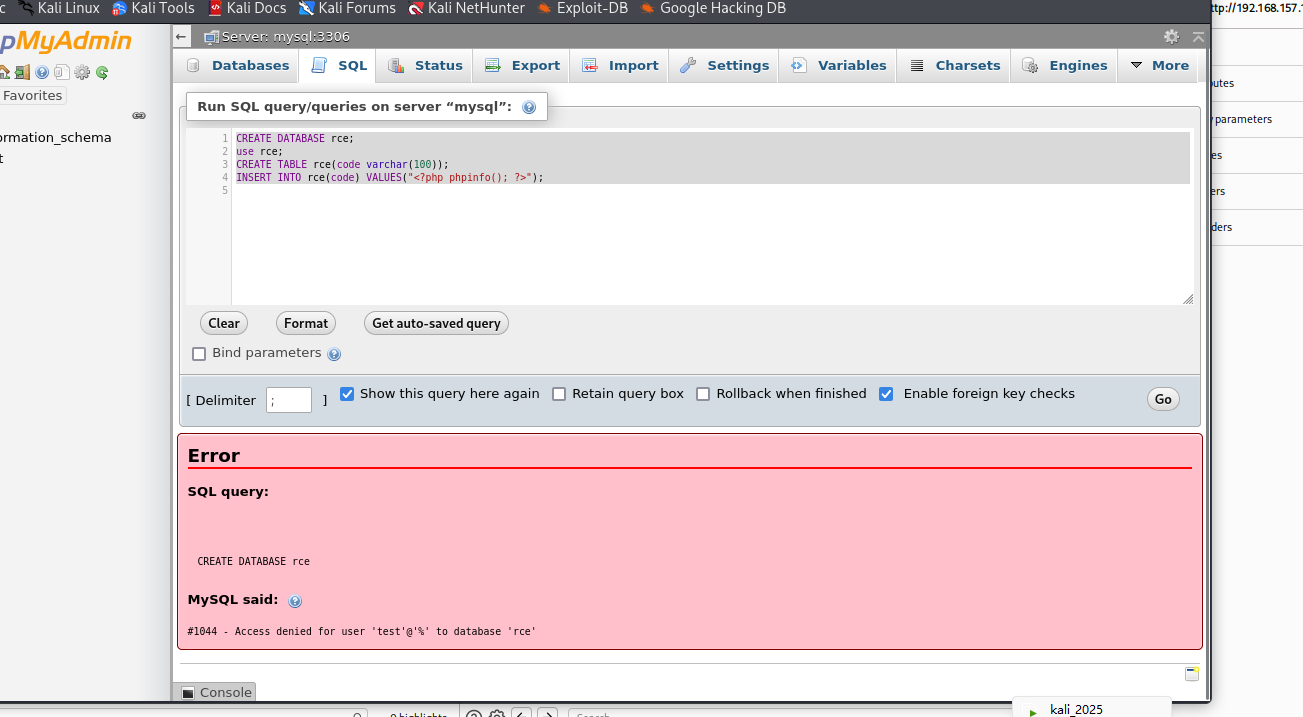Viewport: 1303px width, 717px height.
Task: Open Exploit-DB bookmark
Action: [582, 8]
